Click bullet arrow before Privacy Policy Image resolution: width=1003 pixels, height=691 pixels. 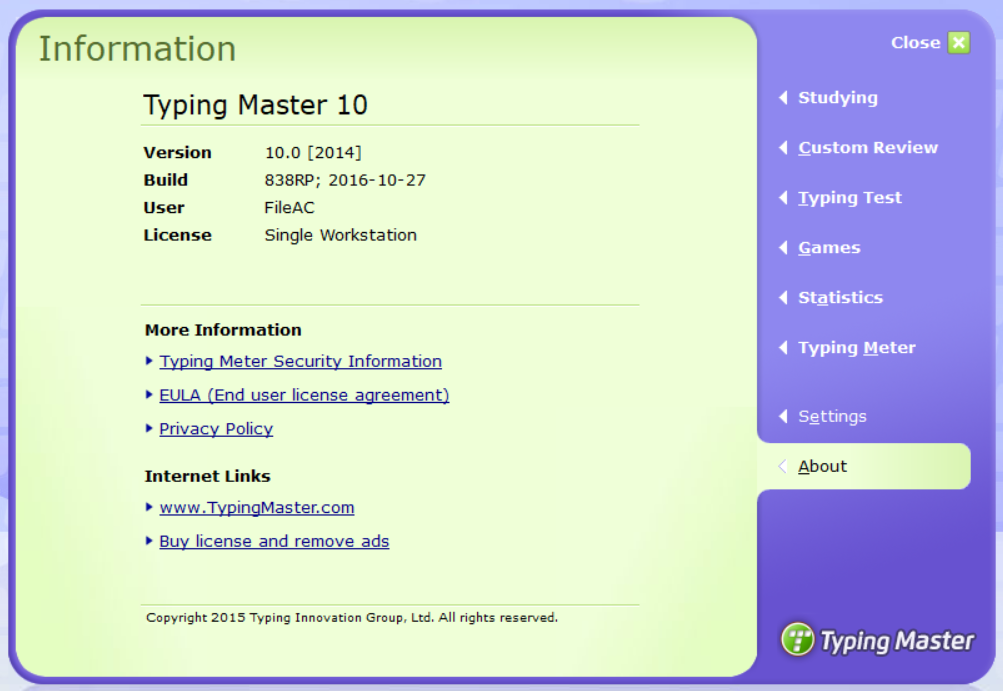[x=149, y=428]
